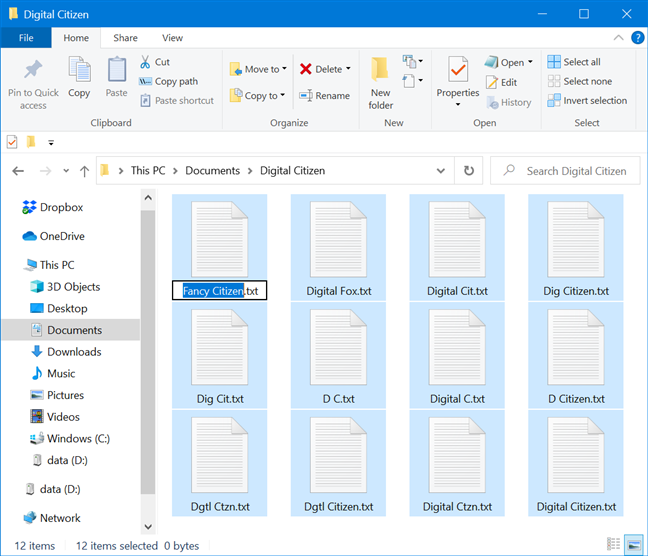Viewport: 648px width, 556px height.
Task: Expand the Properties dropdown arrow
Action: pyautogui.click(x=458, y=105)
